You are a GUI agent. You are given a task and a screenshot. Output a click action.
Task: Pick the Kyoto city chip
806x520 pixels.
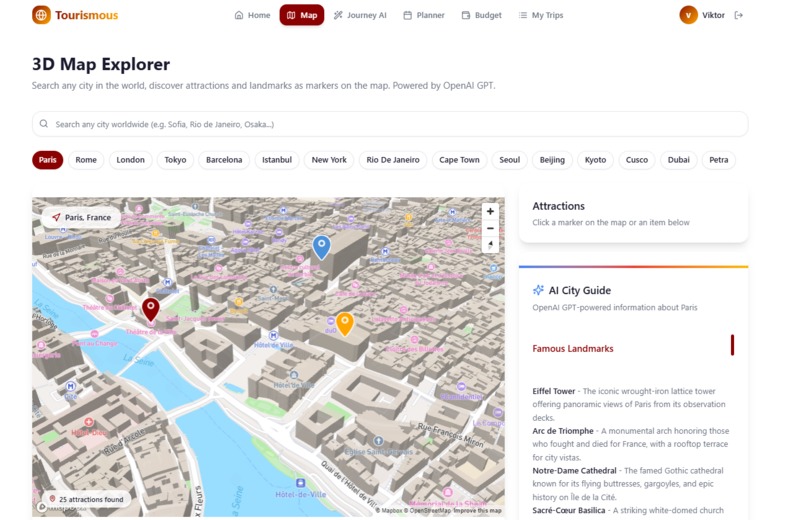[595, 160]
